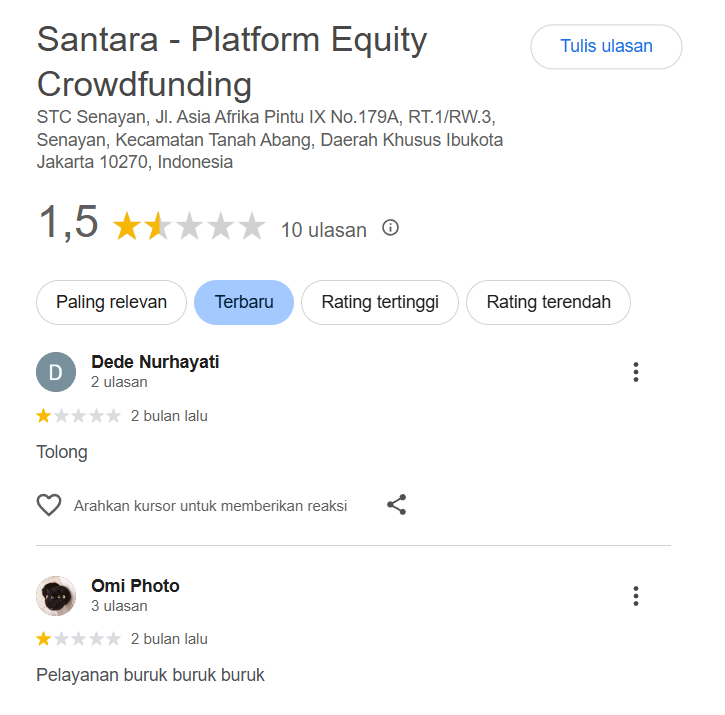This screenshot has width=725, height=715.
Task: Click Omi Photo's profile picture
Action: click(56, 596)
